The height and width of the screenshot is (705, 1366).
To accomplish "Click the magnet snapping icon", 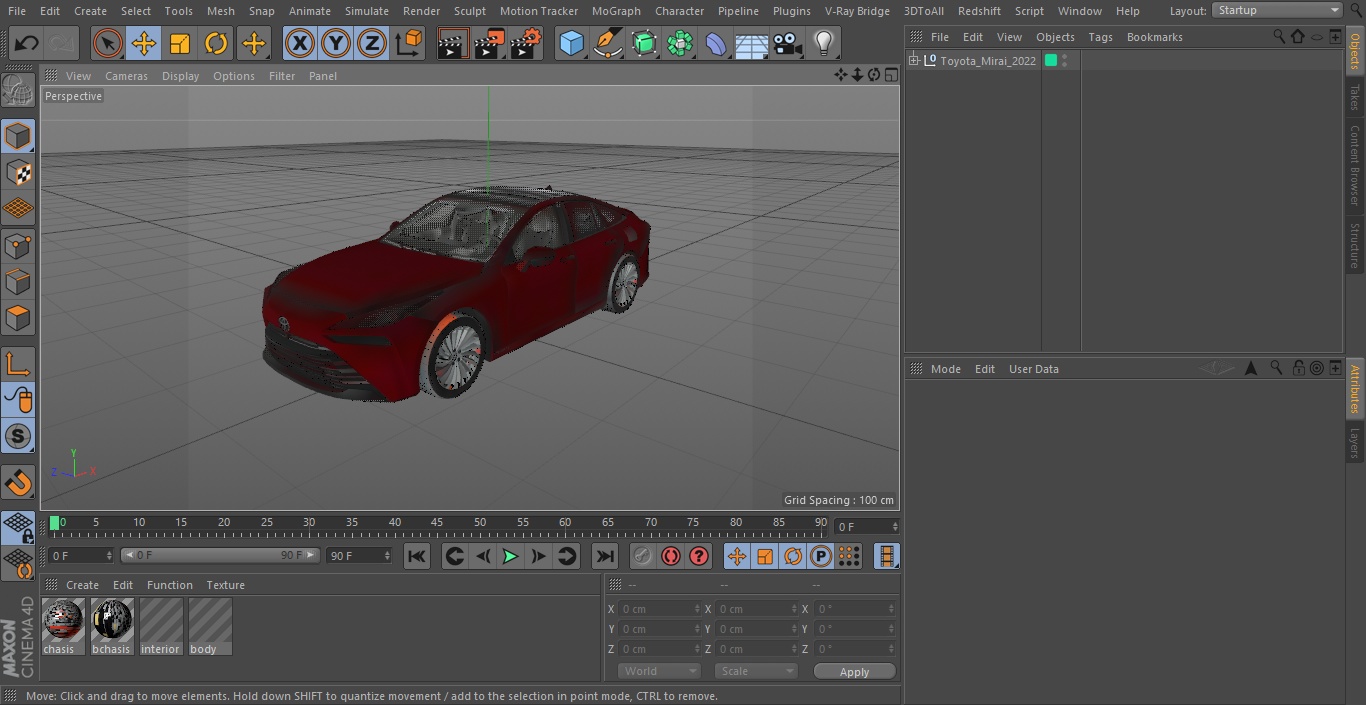I will [x=18, y=483].
